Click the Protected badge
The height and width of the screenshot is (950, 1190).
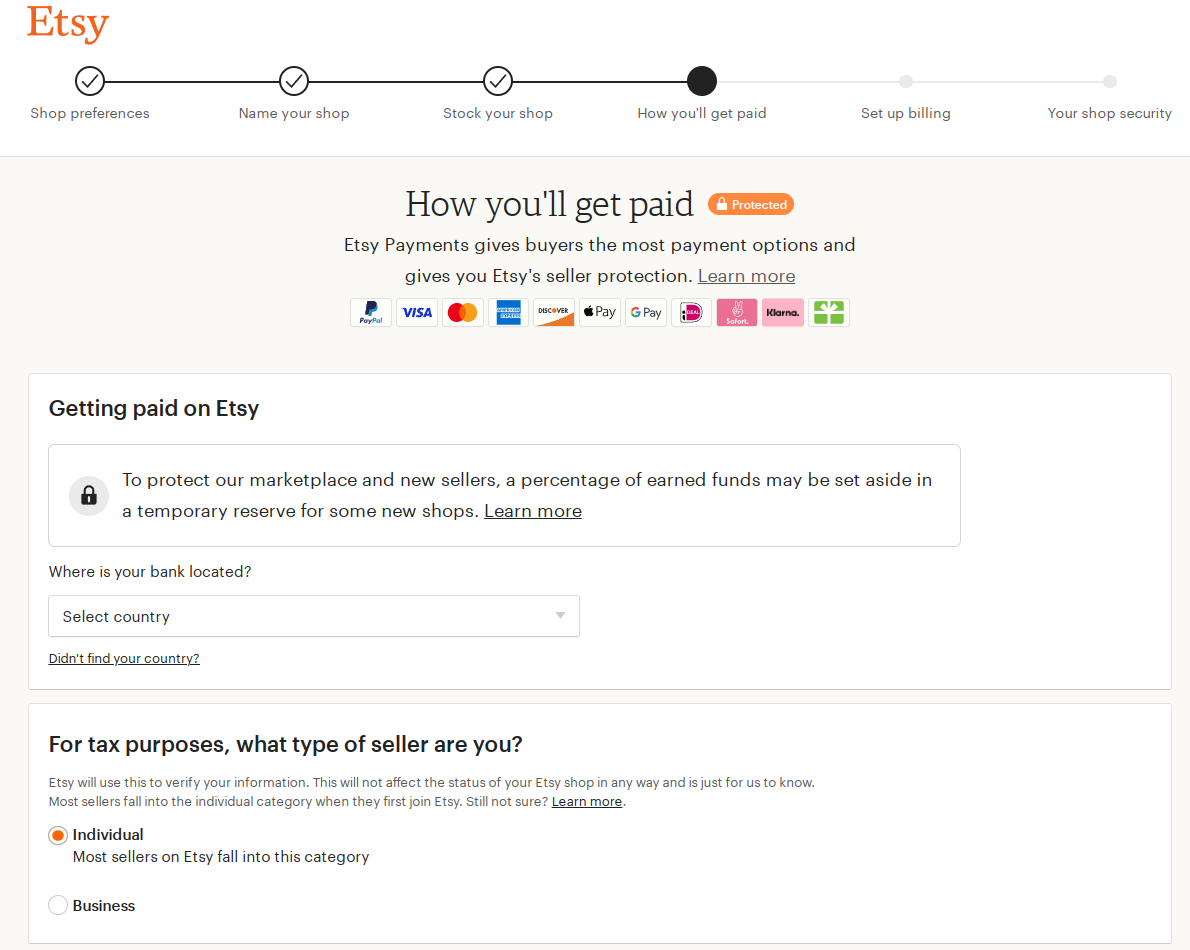[751, 204]
